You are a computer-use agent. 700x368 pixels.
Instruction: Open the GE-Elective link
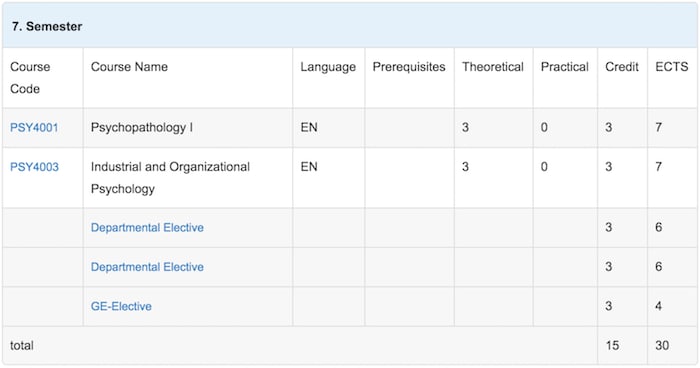point(121,306)
